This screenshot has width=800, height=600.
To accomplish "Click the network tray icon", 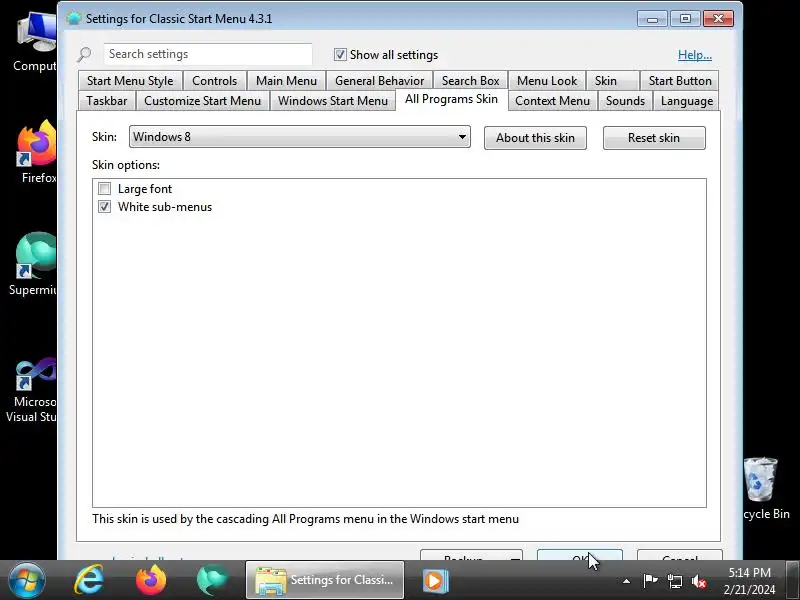I will pos(674,581).
